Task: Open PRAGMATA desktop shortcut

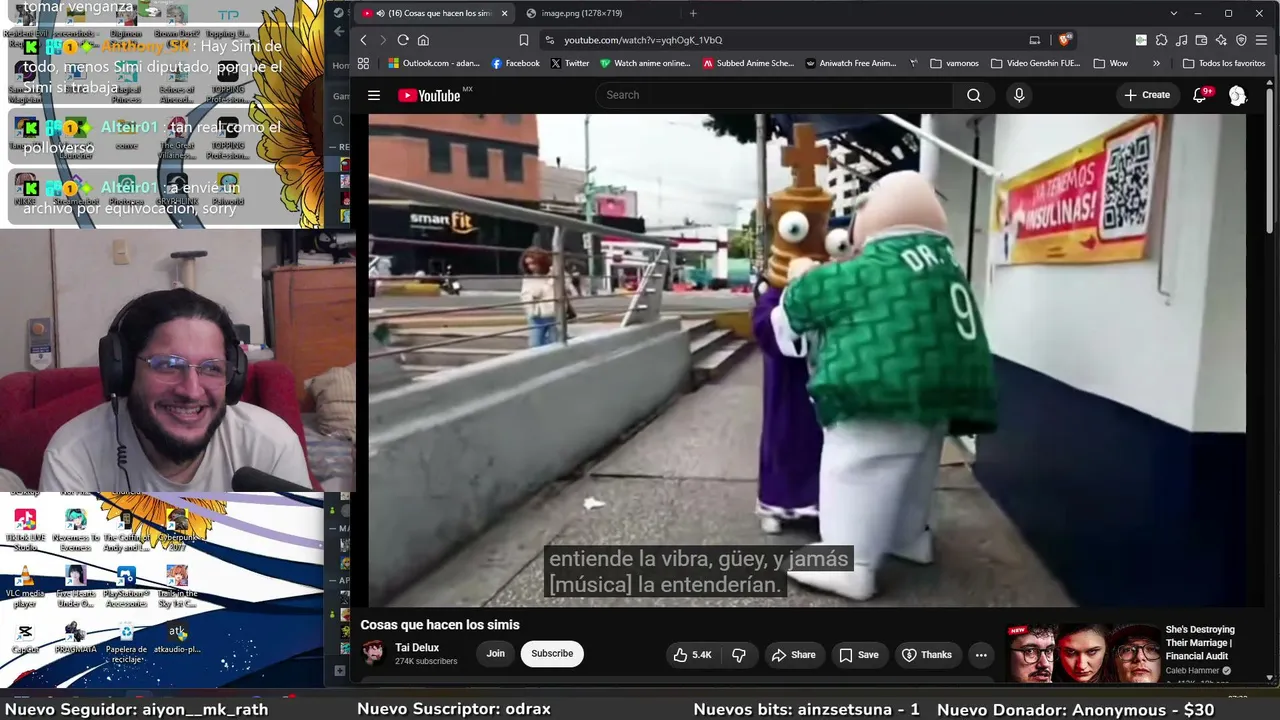Action: [76, 638]
